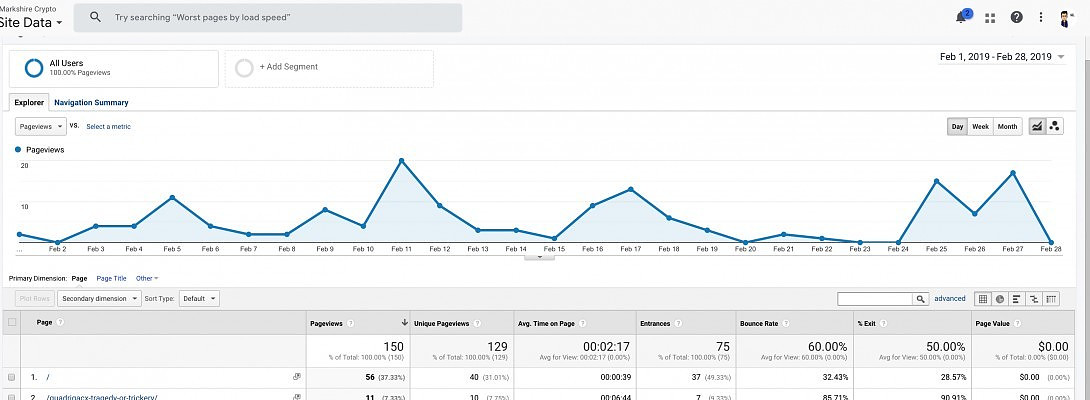This screenshot has height=400, width=1090.
Task: Select the pie chart percentage view
Action: (x=1000, y=298)
